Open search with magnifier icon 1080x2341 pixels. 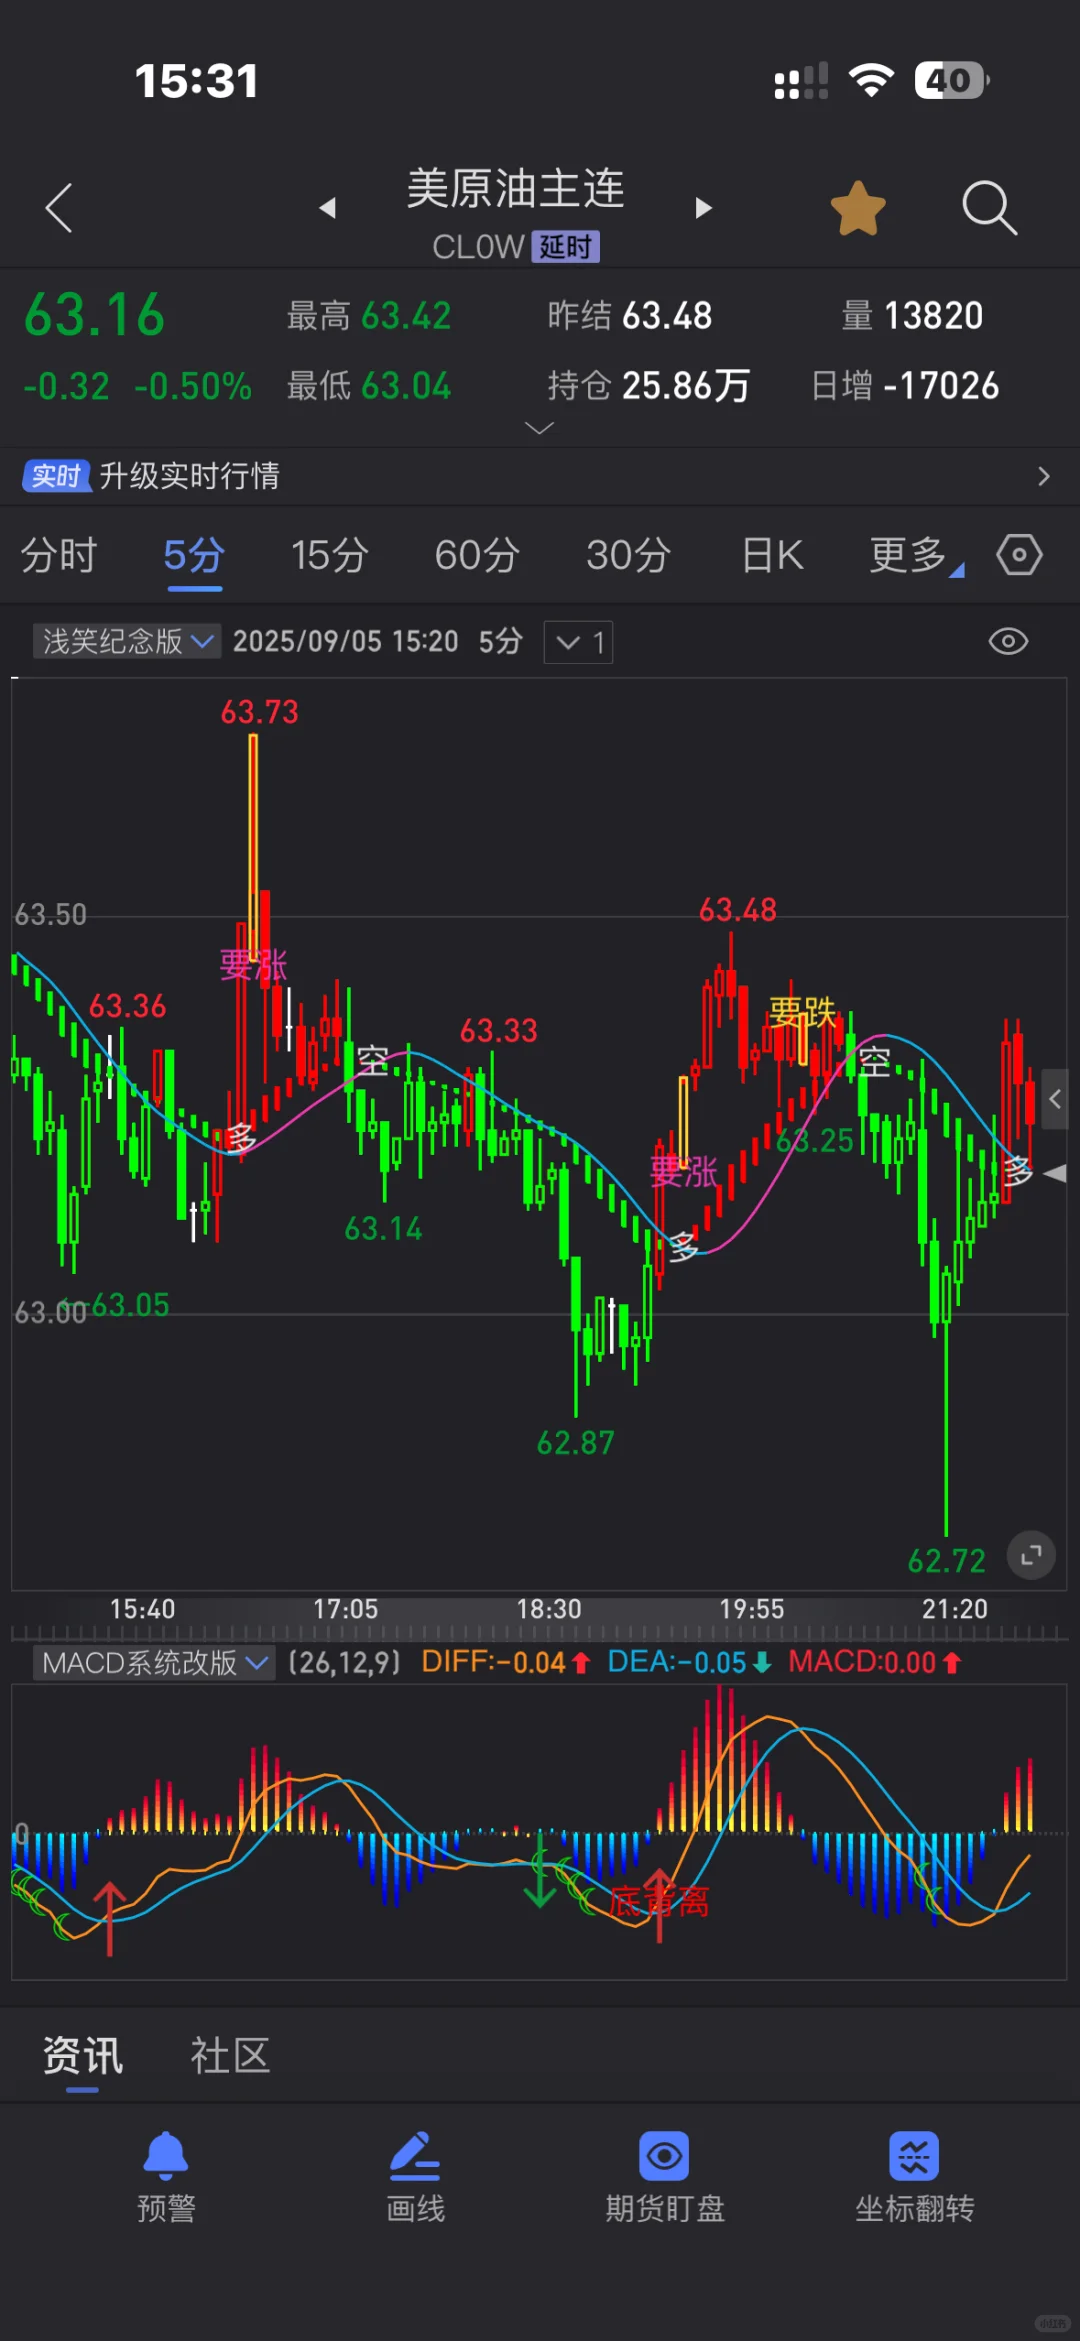coord(989,208)
